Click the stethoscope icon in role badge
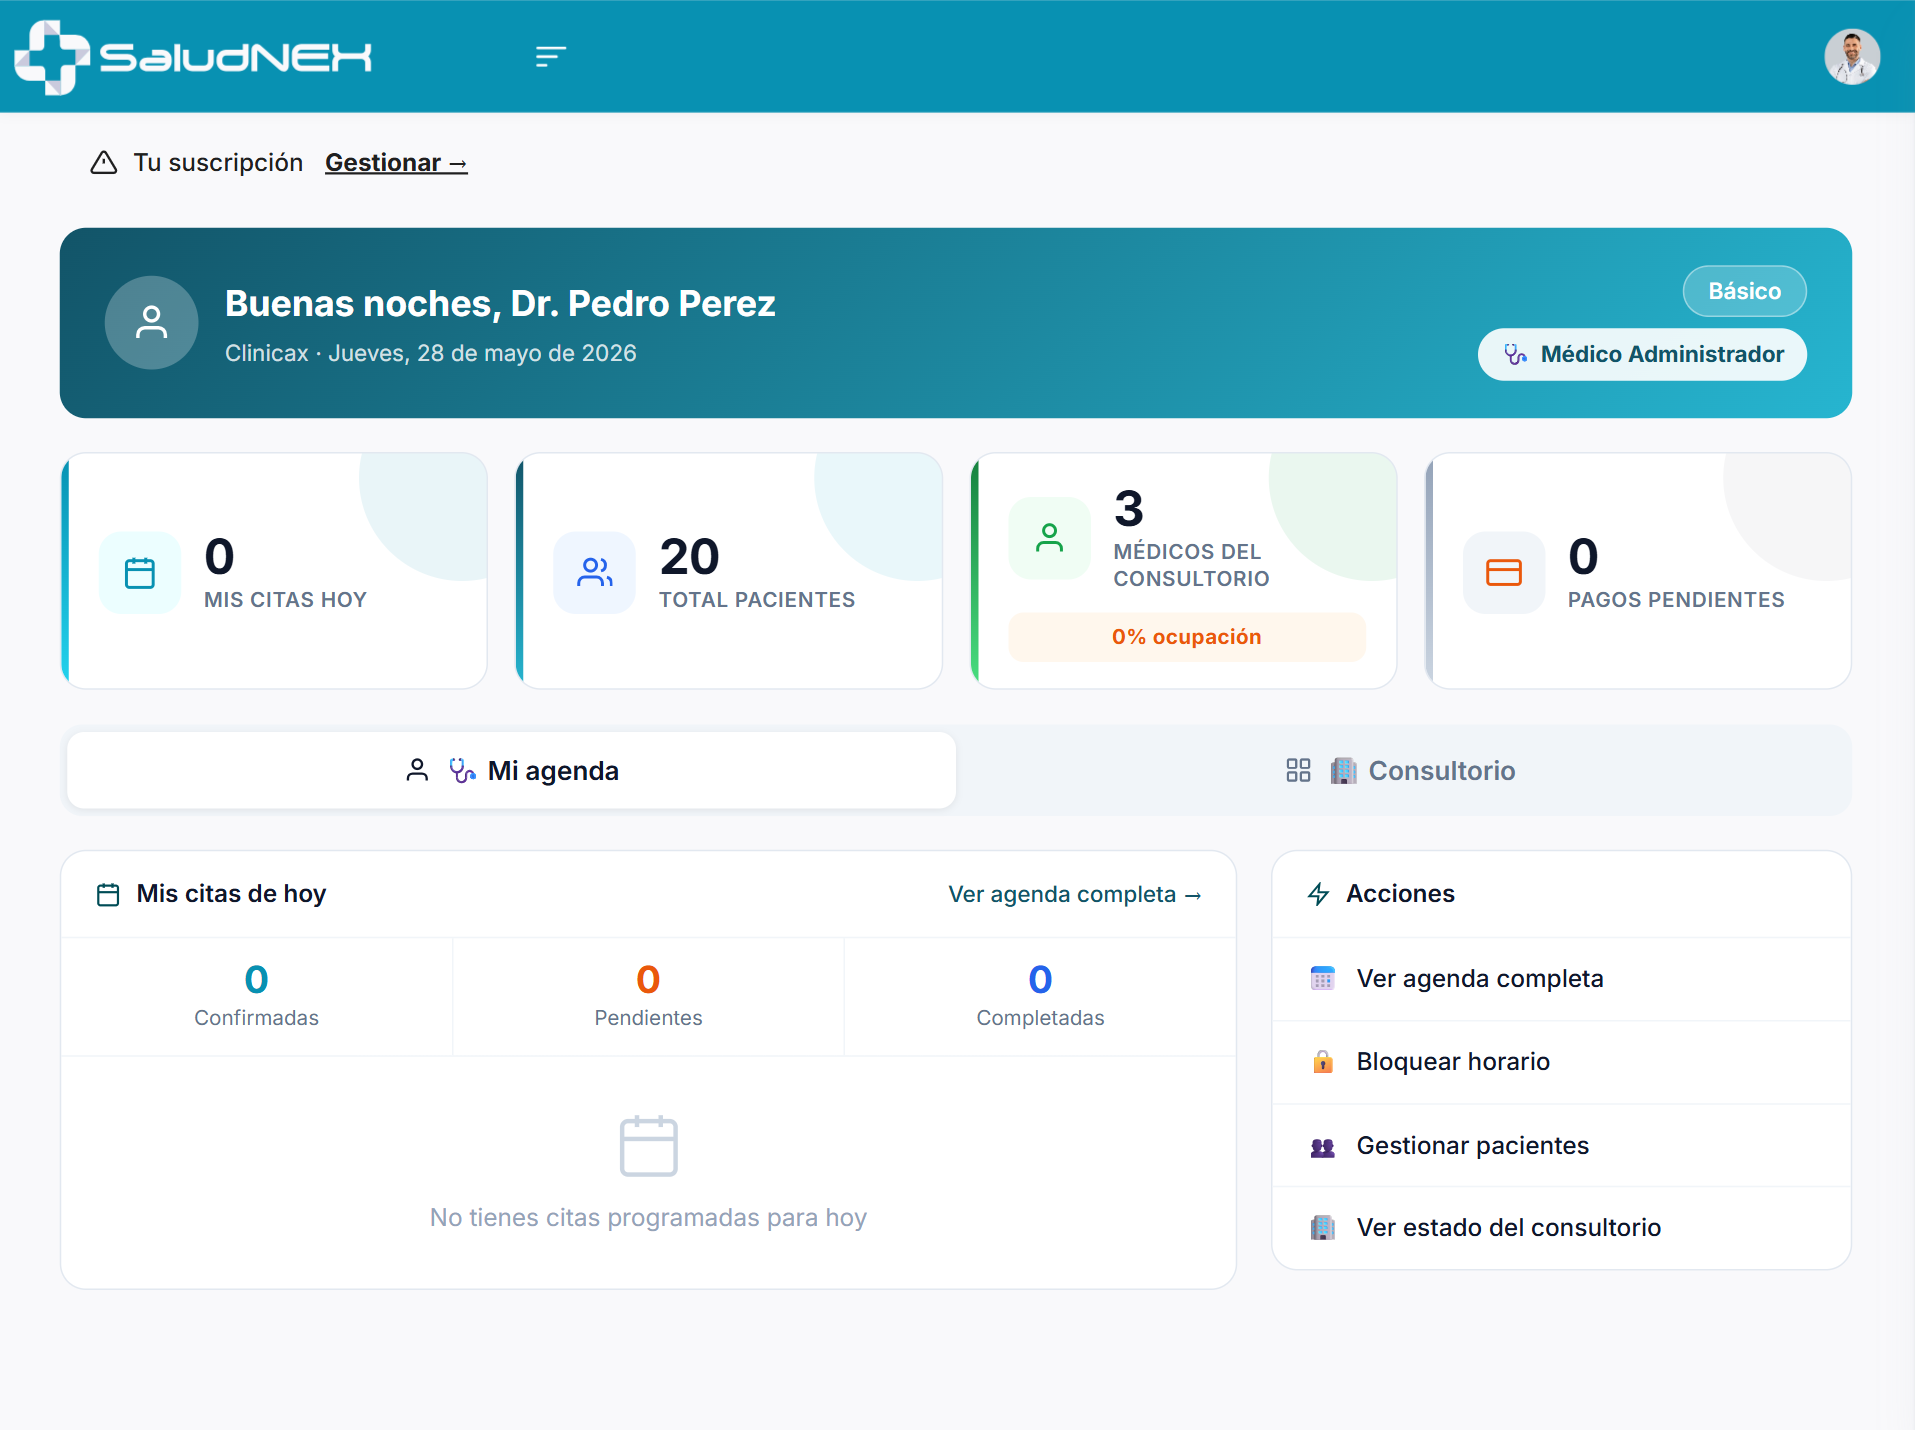1915x1430 pixels. point(1516,354)
